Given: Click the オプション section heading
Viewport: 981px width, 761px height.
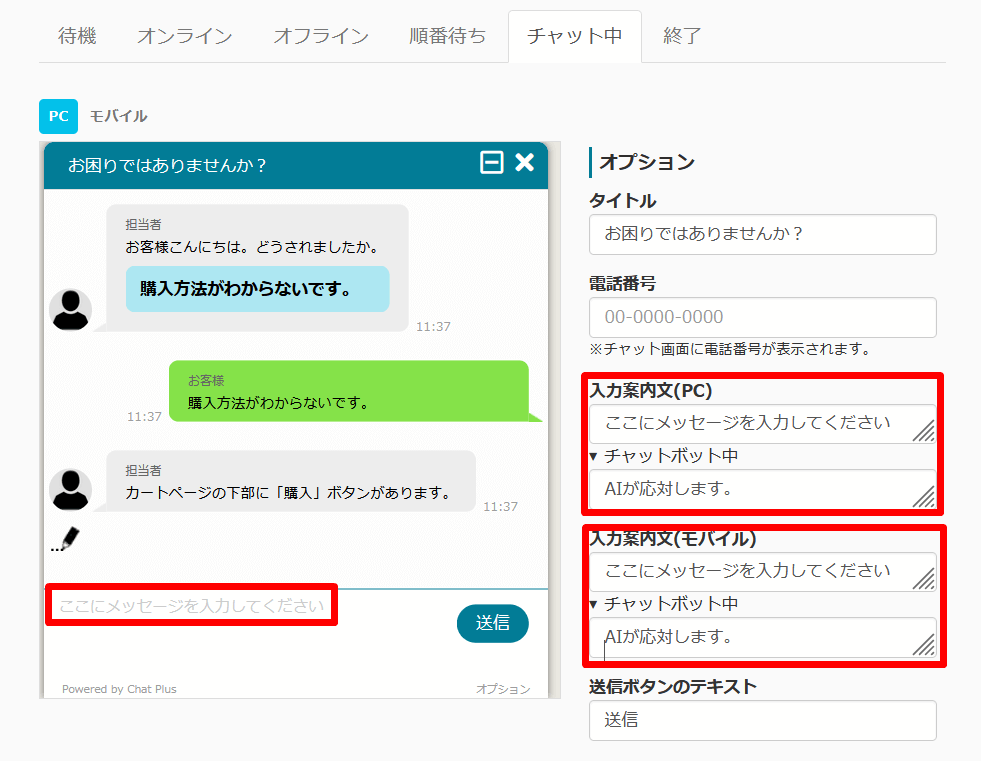Looking at the screenshot, I should click(647, 162).
